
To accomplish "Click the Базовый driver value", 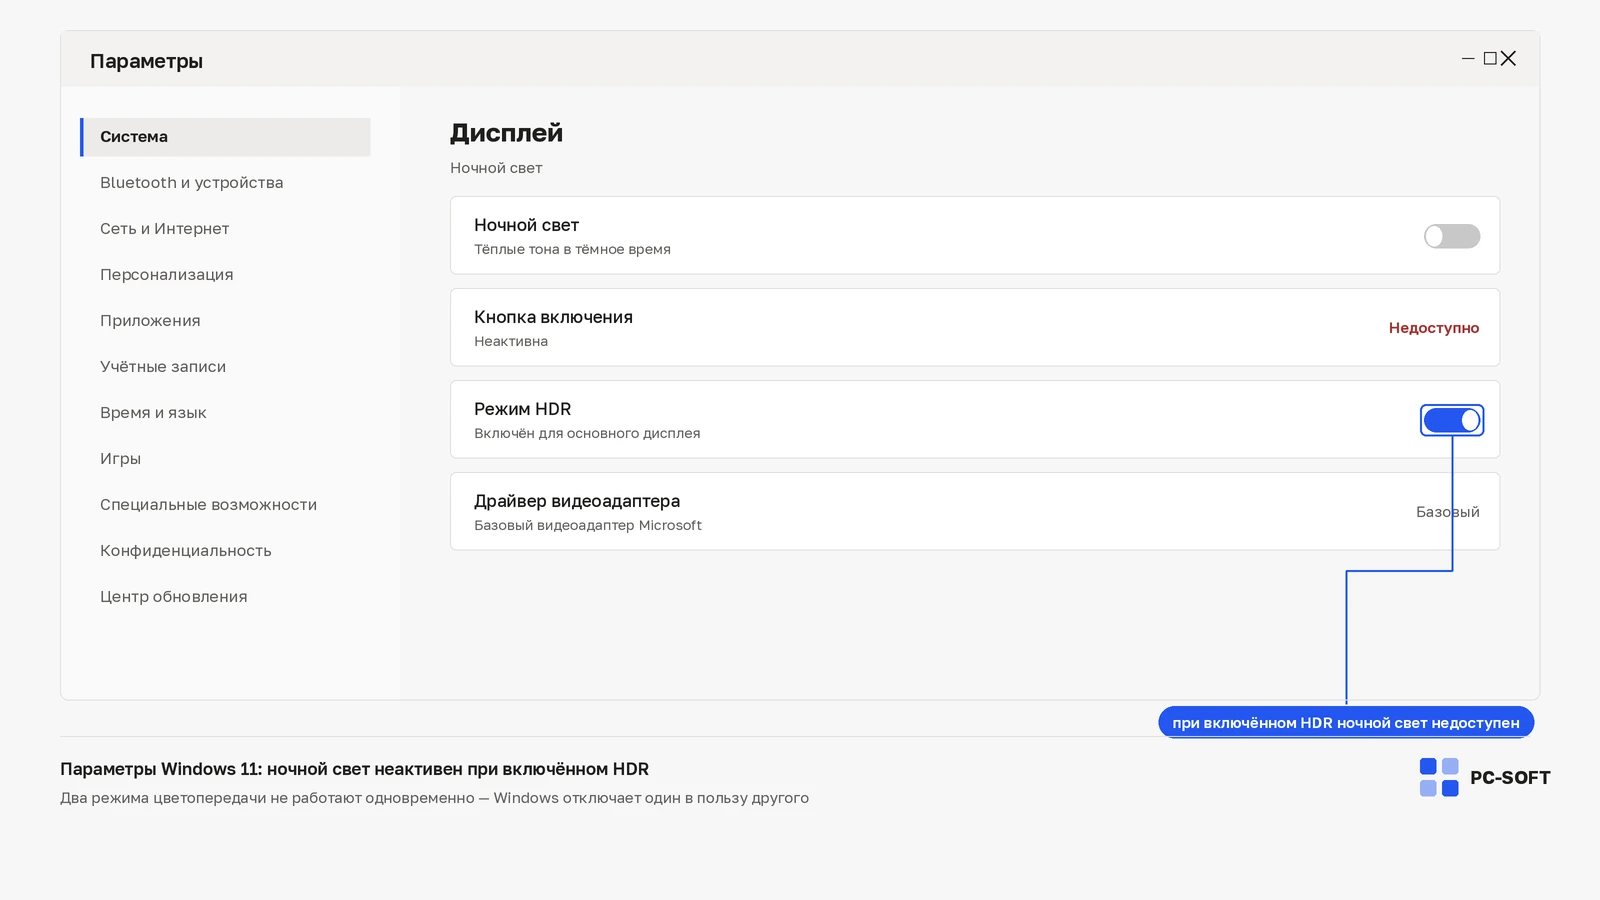I will pyautogui.click(x=1447, y=512).
